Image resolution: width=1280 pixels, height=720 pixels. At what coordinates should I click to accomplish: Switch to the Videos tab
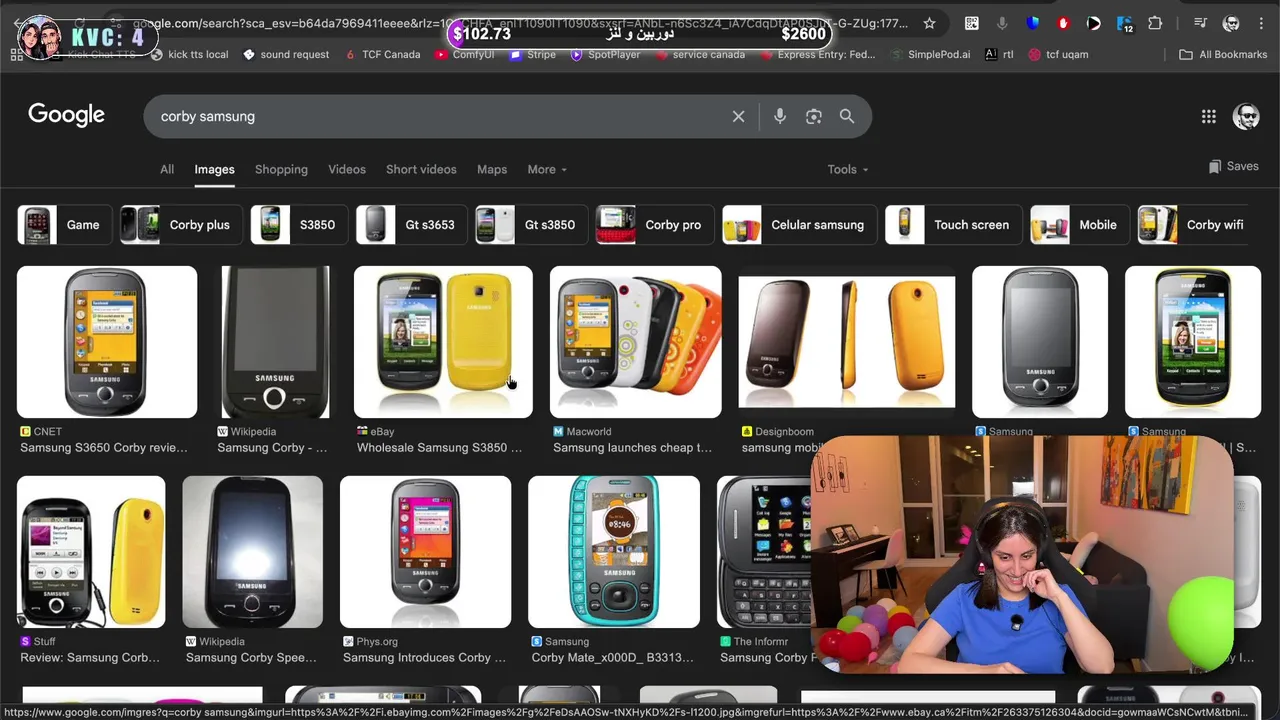(x=347, y=169)
